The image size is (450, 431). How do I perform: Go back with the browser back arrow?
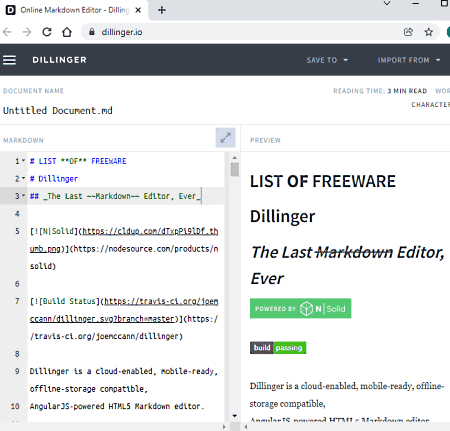(x=7, y=32)
